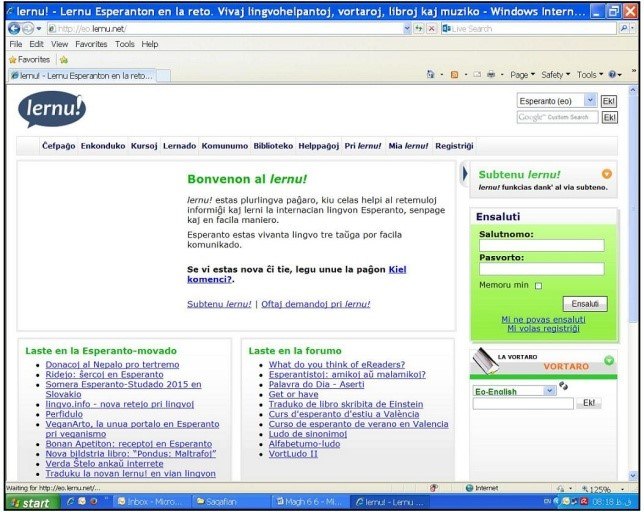This screenshot has height=512, width=644.
Task: Open Inbox - Microsoft taskbar button
Action: click(x=151, y=502)
